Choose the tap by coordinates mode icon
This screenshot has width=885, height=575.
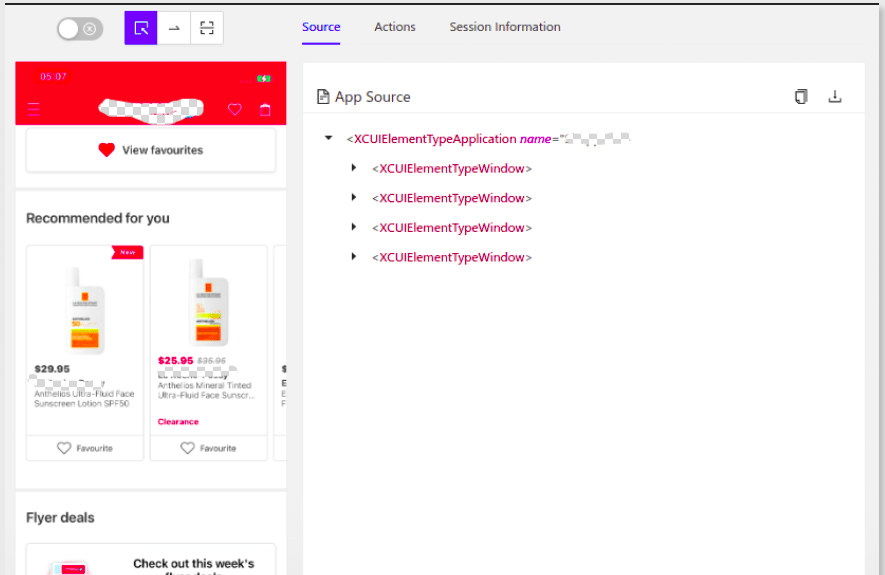click(x=207, y=28)
